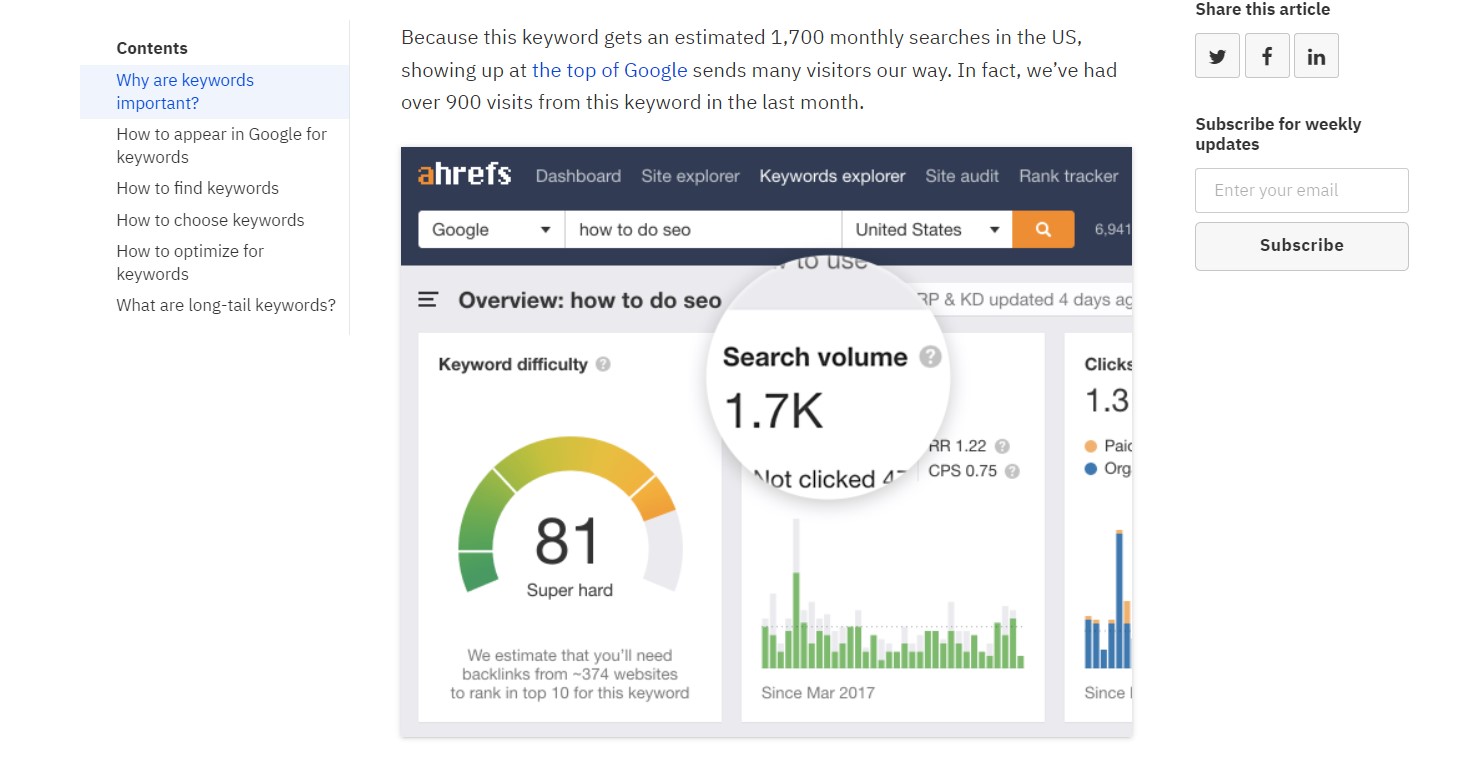Click the Subscribe button
Screen dimensions: 1471x763
1301,245
